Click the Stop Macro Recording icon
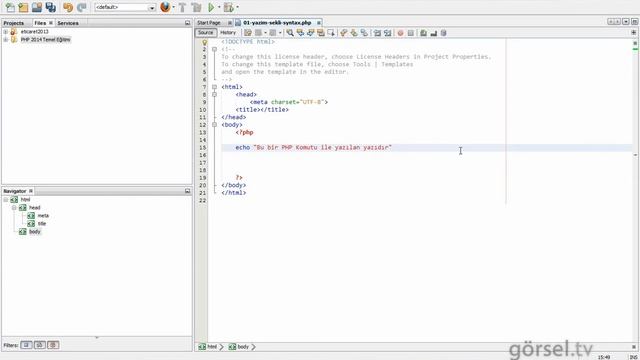The width and height of the screenshot is (640, 360). pos(411,33)
